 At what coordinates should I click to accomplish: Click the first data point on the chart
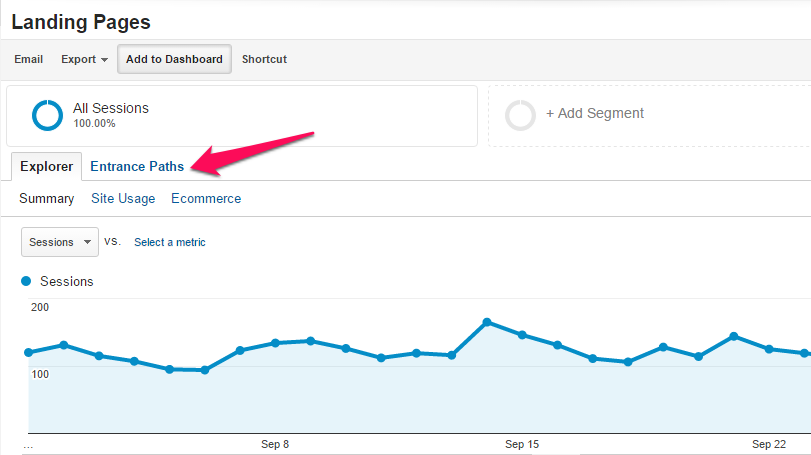(x=28, y=352)
